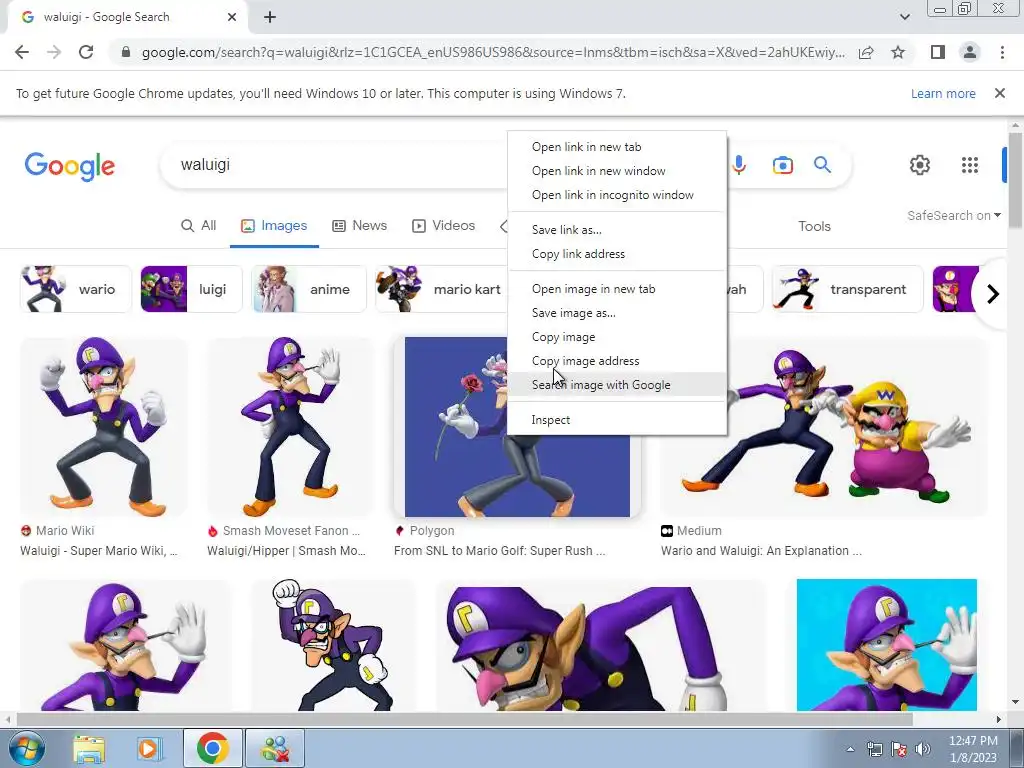This screenshot has width=1024, height=768.
Task: Click Wario and Waluigi: An Explanation link
Action: (x=761, y=551)
